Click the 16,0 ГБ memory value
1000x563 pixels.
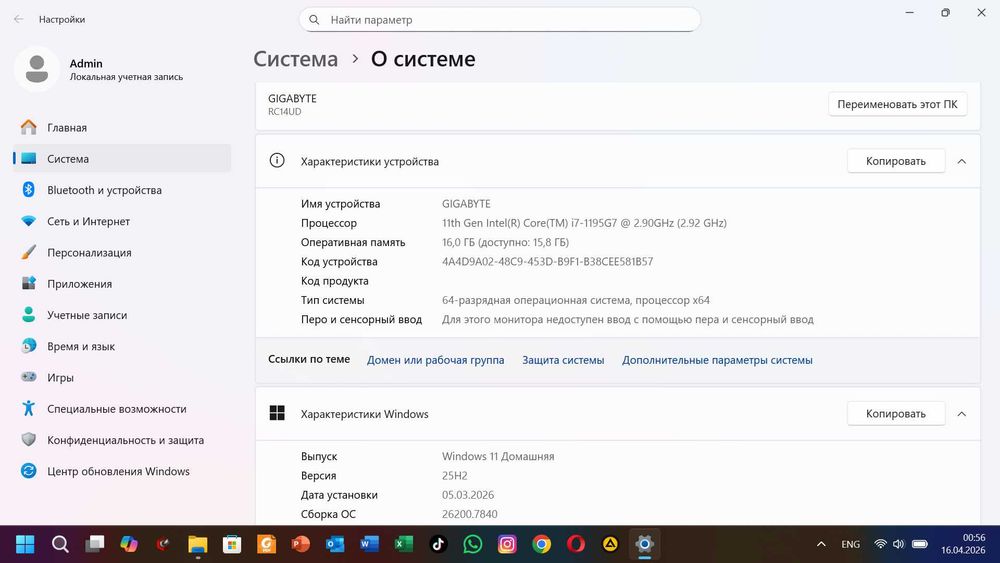tap(505, 242)
